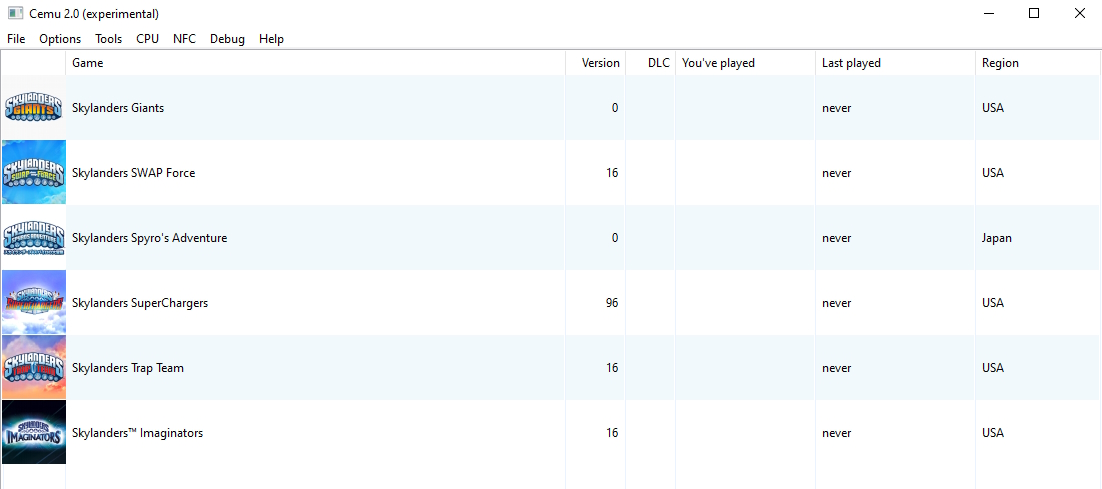Screen dimensions: 1102x489
Task: Click the Skylanders SuperChargers game icon
Action: pos(34,302)
